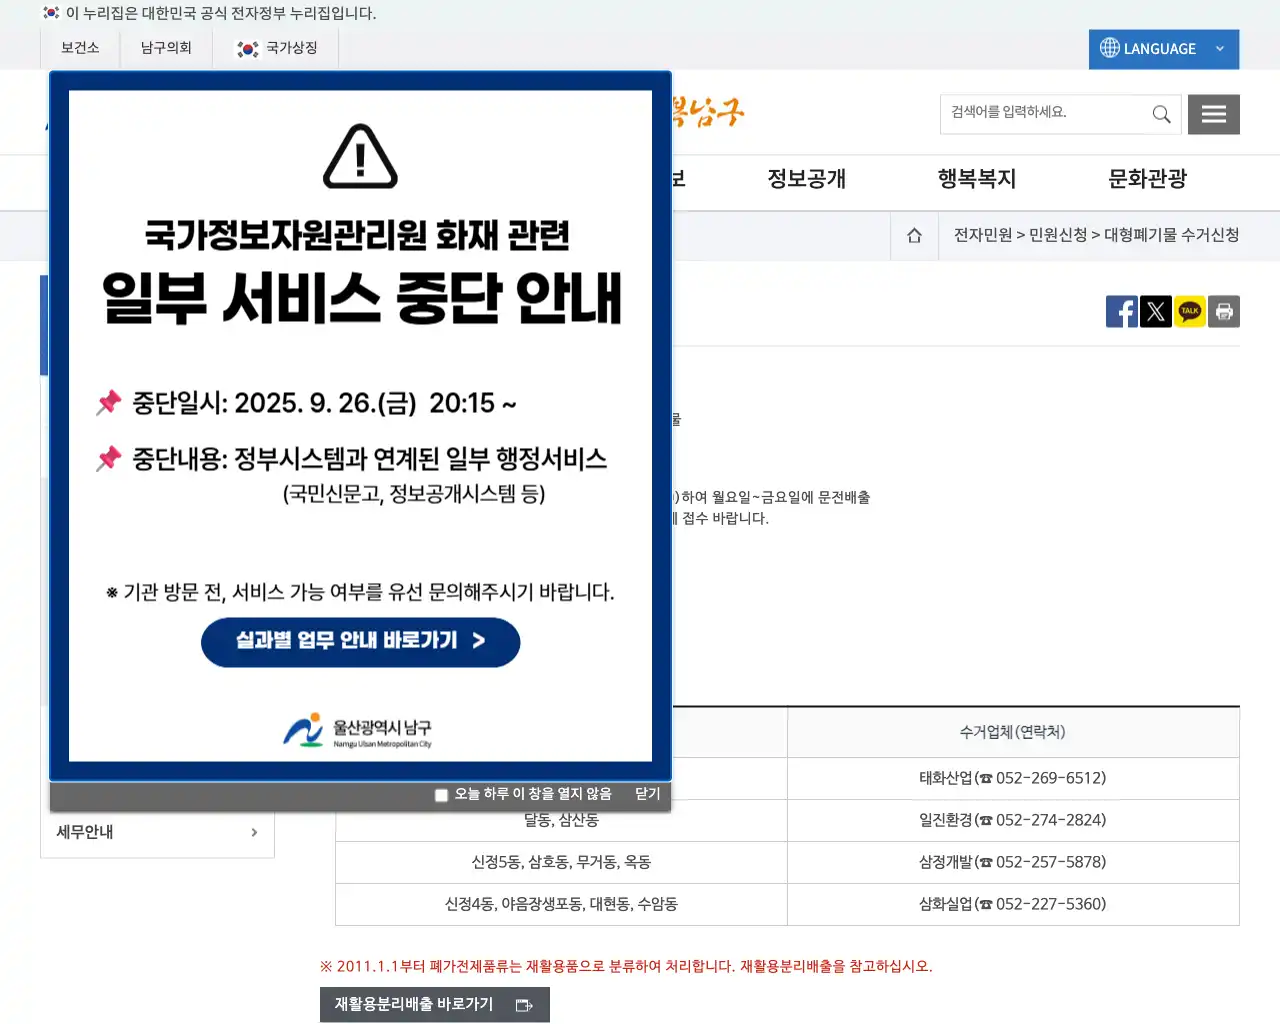Click the '신정4동, 야음장생포동, 대현동, 수암동' cell
Viewport: 1280px width, 1024px height.
click(x=561, y=904)
